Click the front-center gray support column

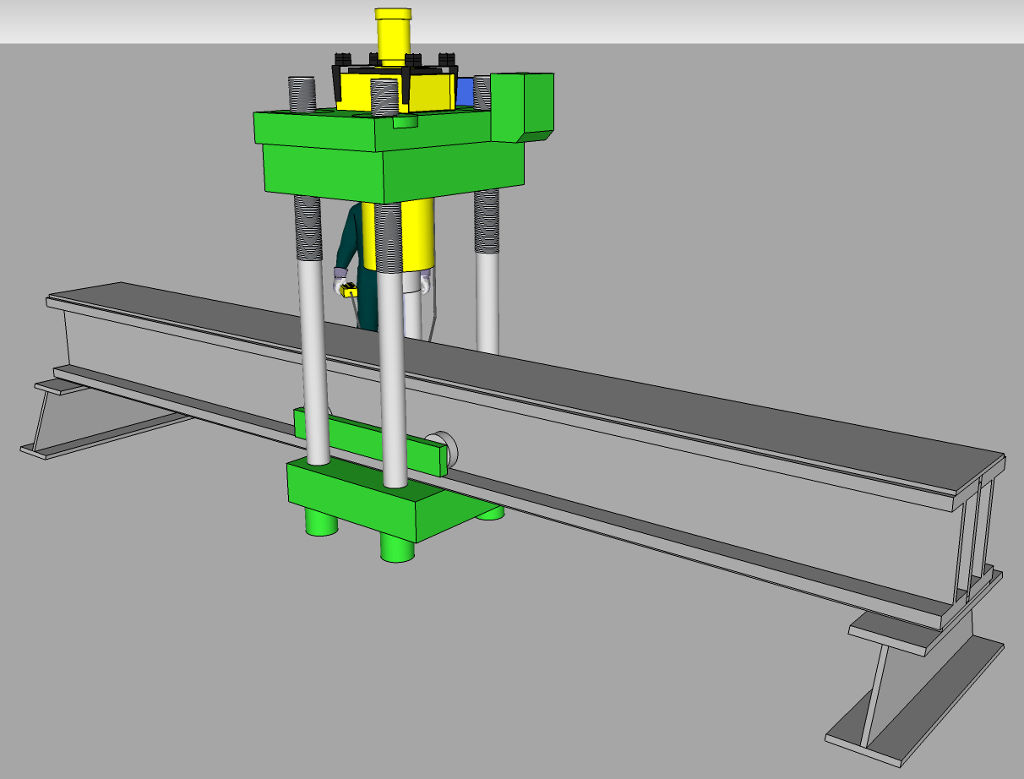point(391,400)
